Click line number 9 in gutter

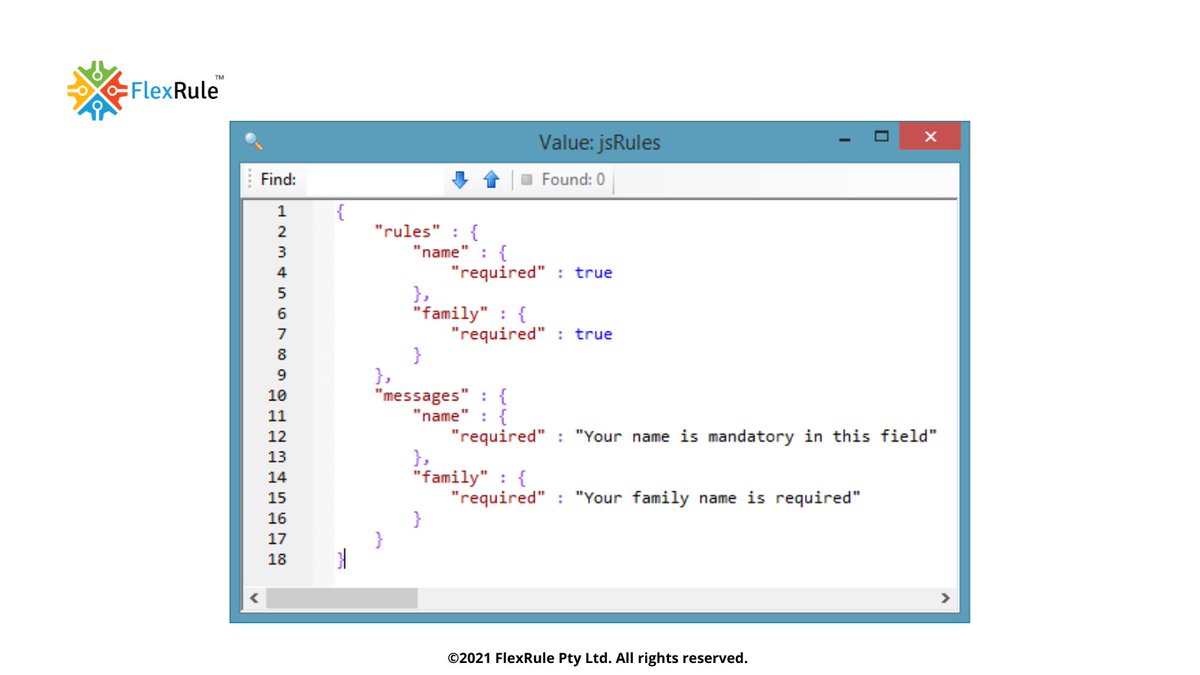[x=281, y=375]
